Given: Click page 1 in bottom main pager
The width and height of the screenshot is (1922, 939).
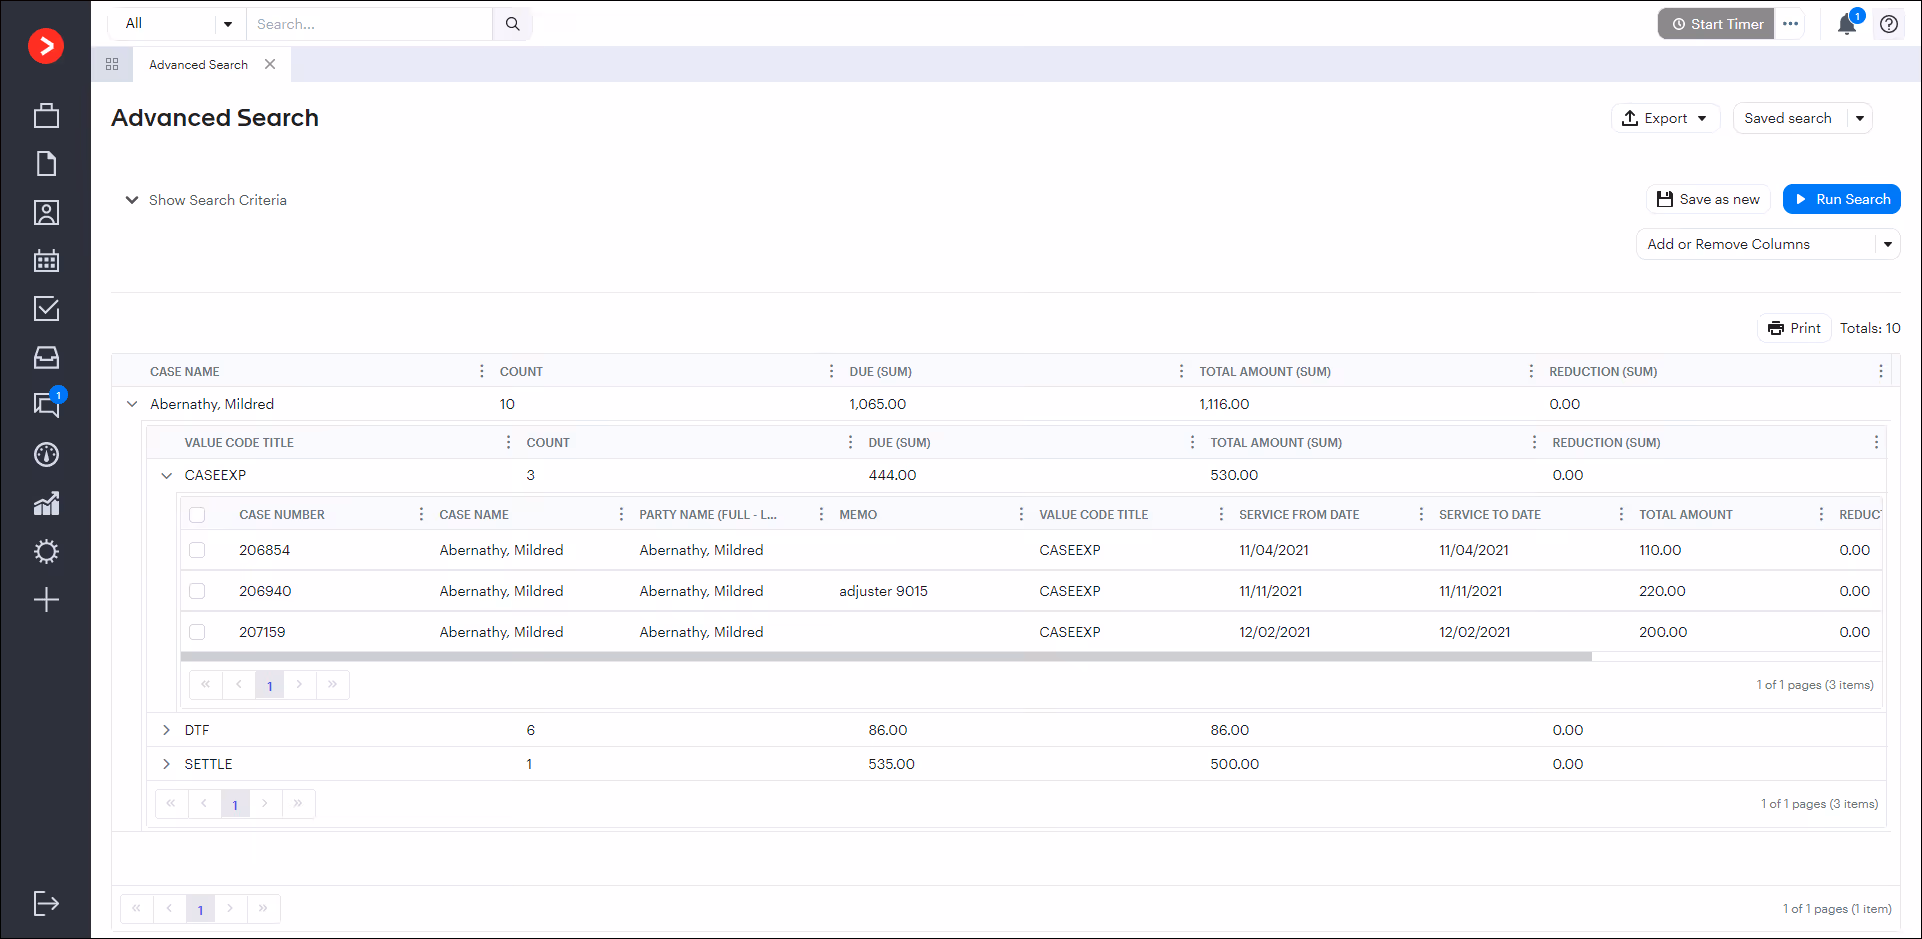Looking at the screenshot, I should [x=200, y=909].
